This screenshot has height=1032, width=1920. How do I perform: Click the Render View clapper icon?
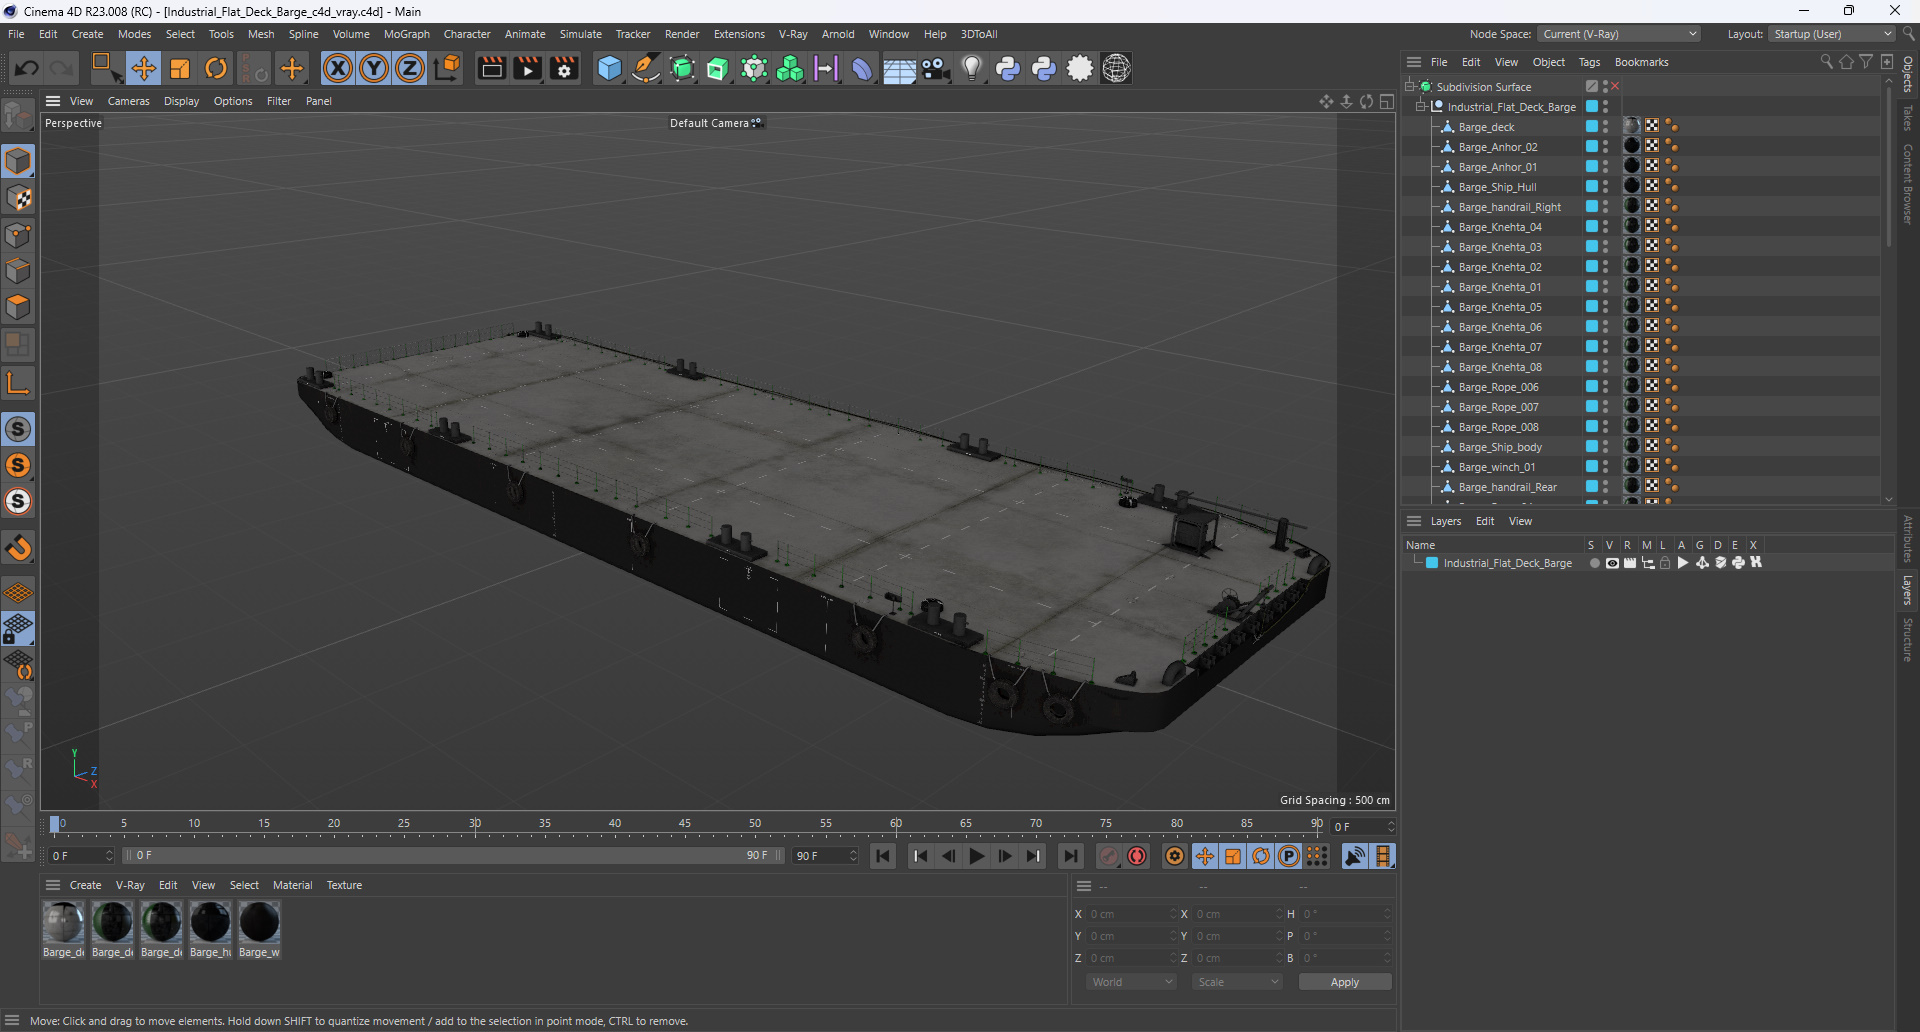[x=491, y=68]
